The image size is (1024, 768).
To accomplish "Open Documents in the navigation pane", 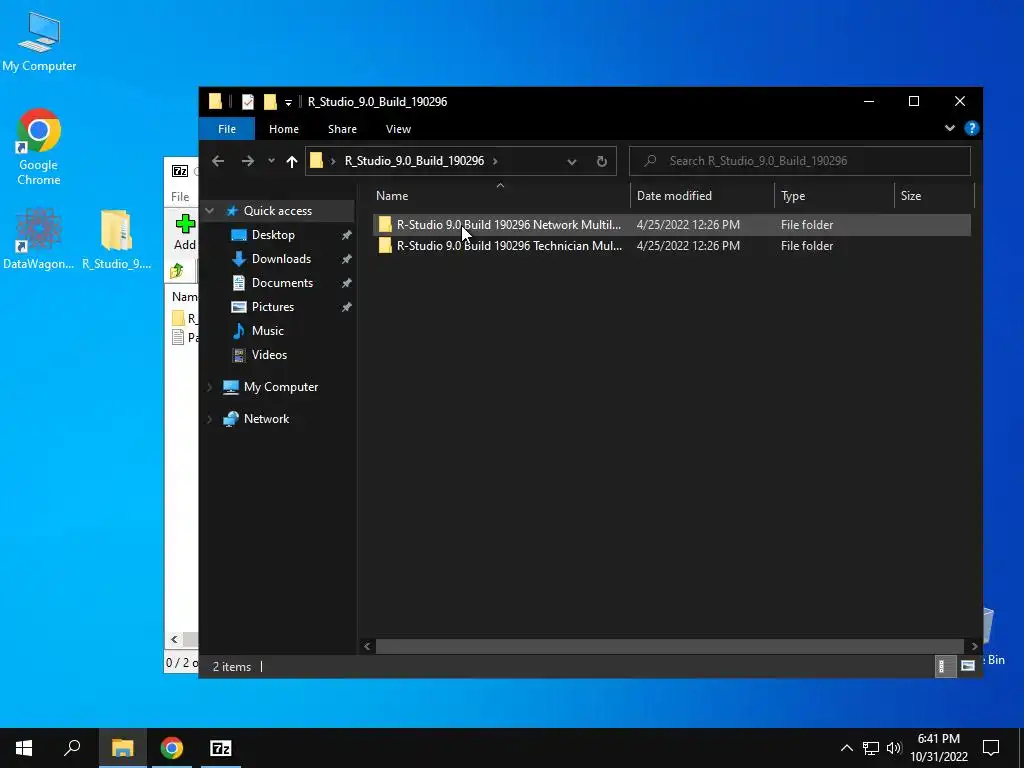I will pos(282,283).
